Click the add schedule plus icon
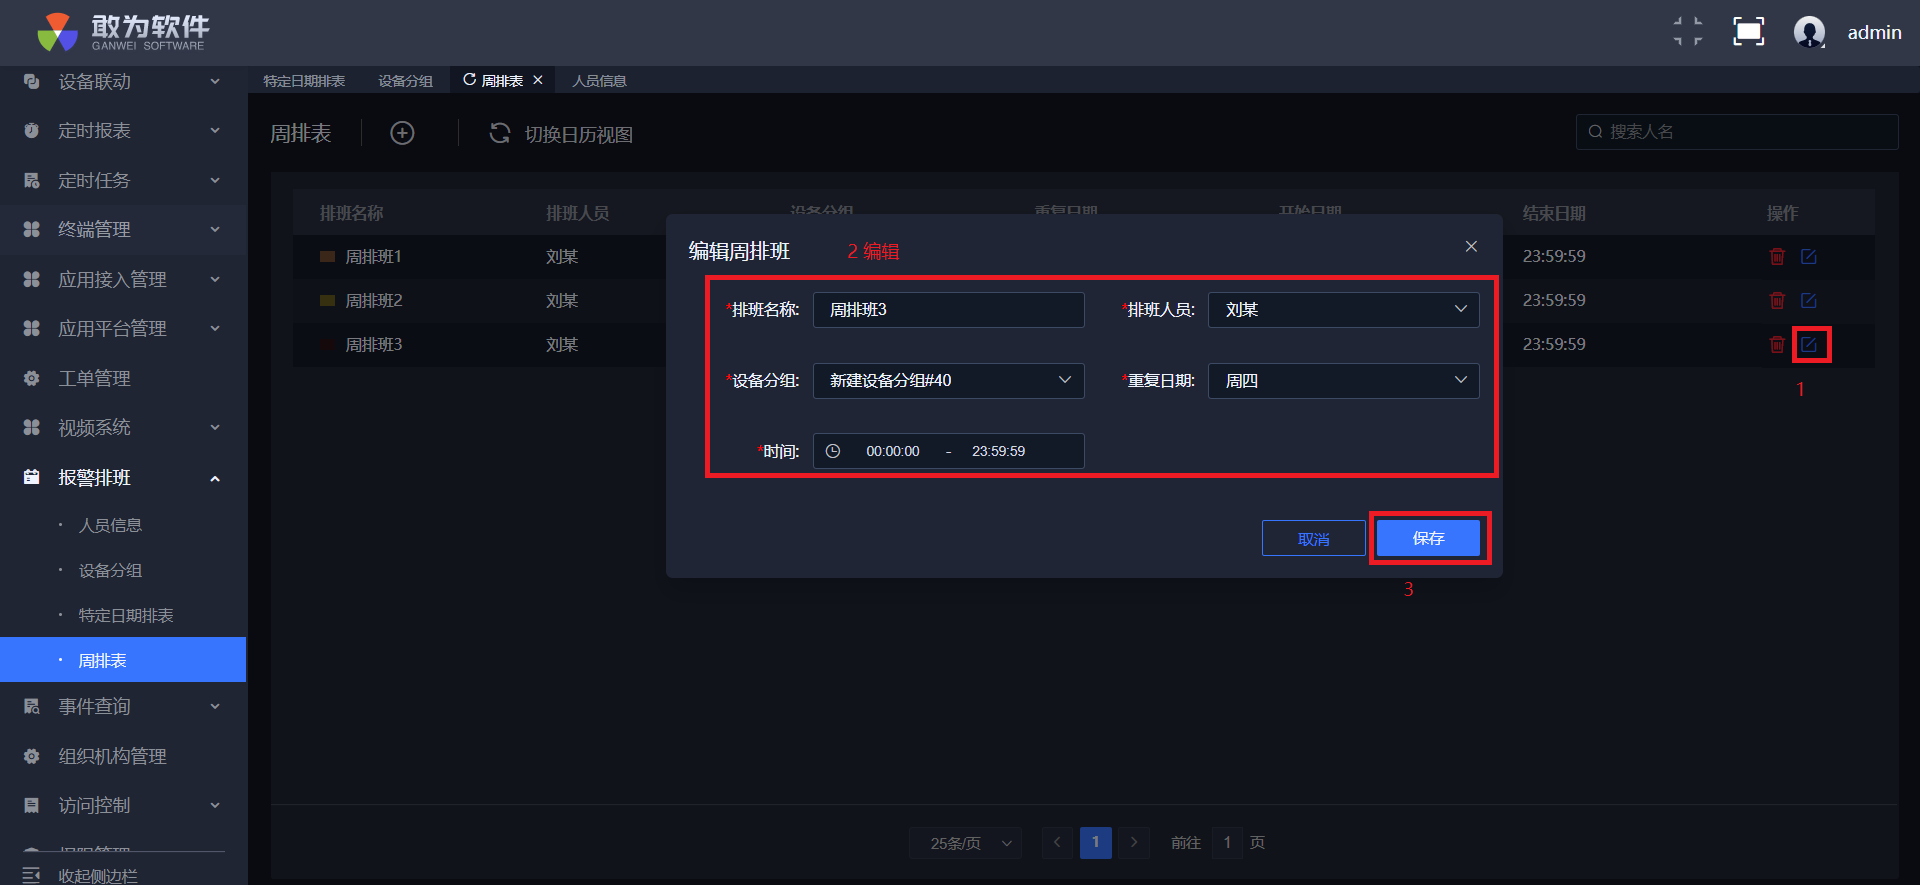The width and height of the screenshot is (1920, 885). point(402,133)
